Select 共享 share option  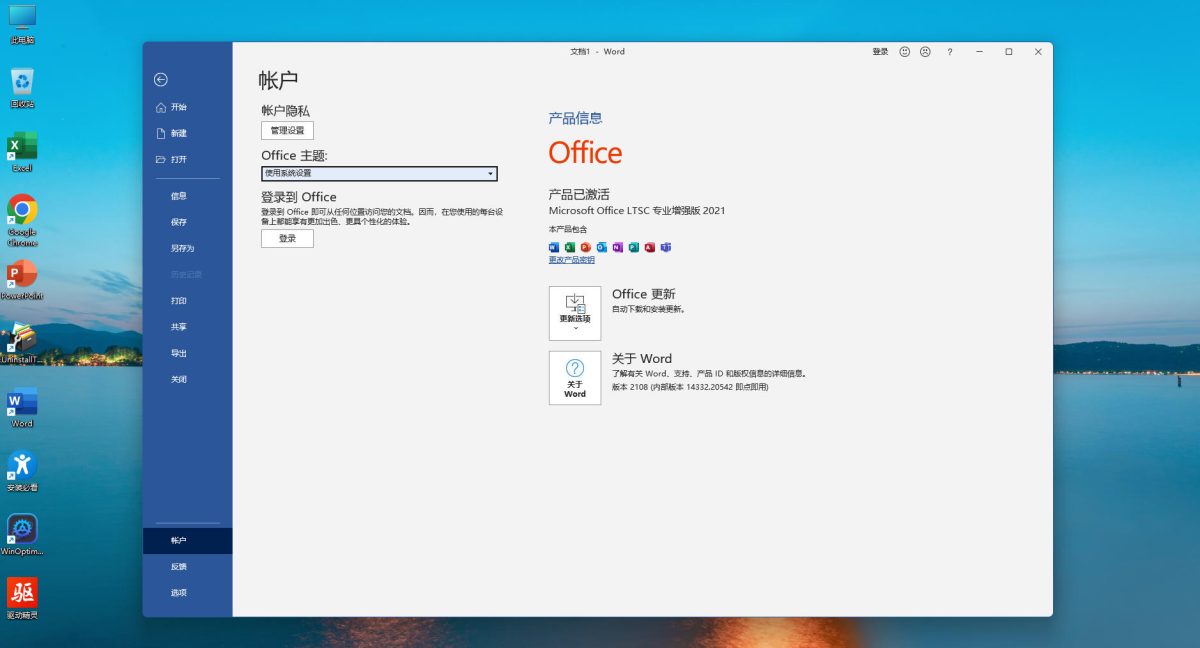(187, 327)
